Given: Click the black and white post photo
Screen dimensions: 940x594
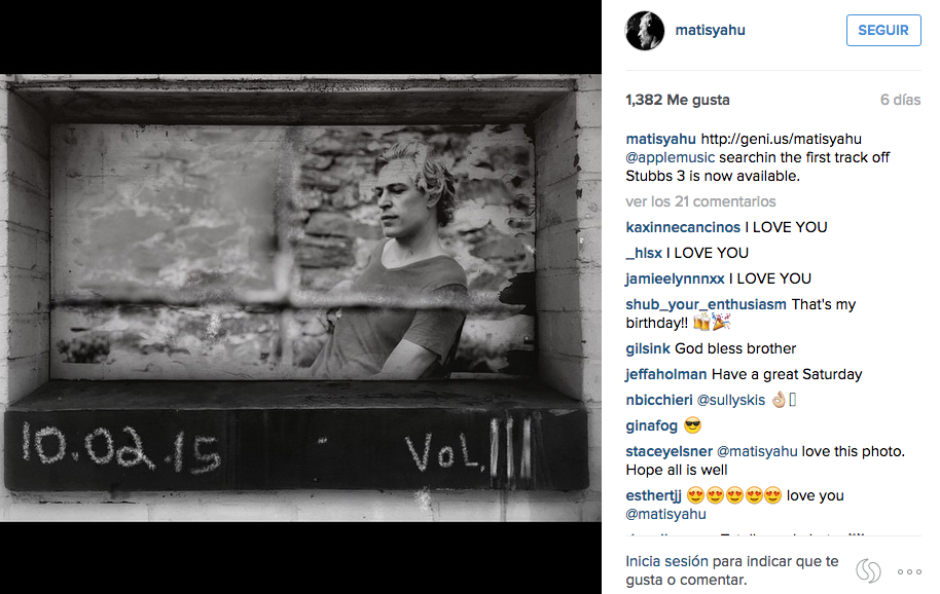Looking at the screenshot, I should click(300, 298).
